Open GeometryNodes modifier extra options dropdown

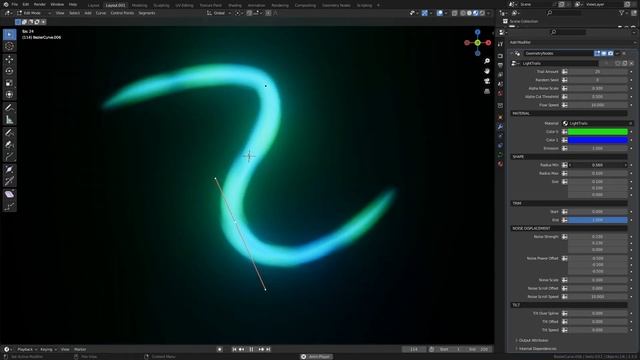pos(618,53)
